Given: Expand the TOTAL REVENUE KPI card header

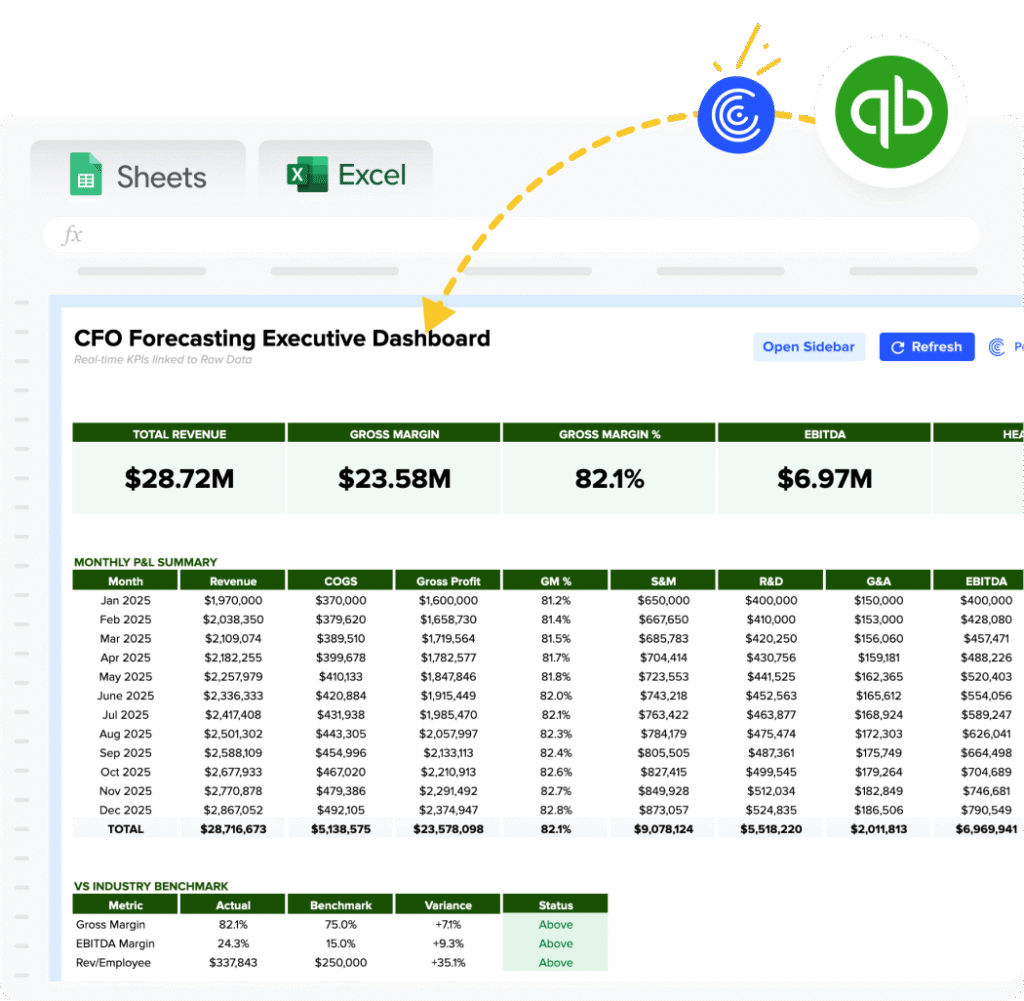Looking at the screenshot, I should pyautogui.click(x=178, y=433).
